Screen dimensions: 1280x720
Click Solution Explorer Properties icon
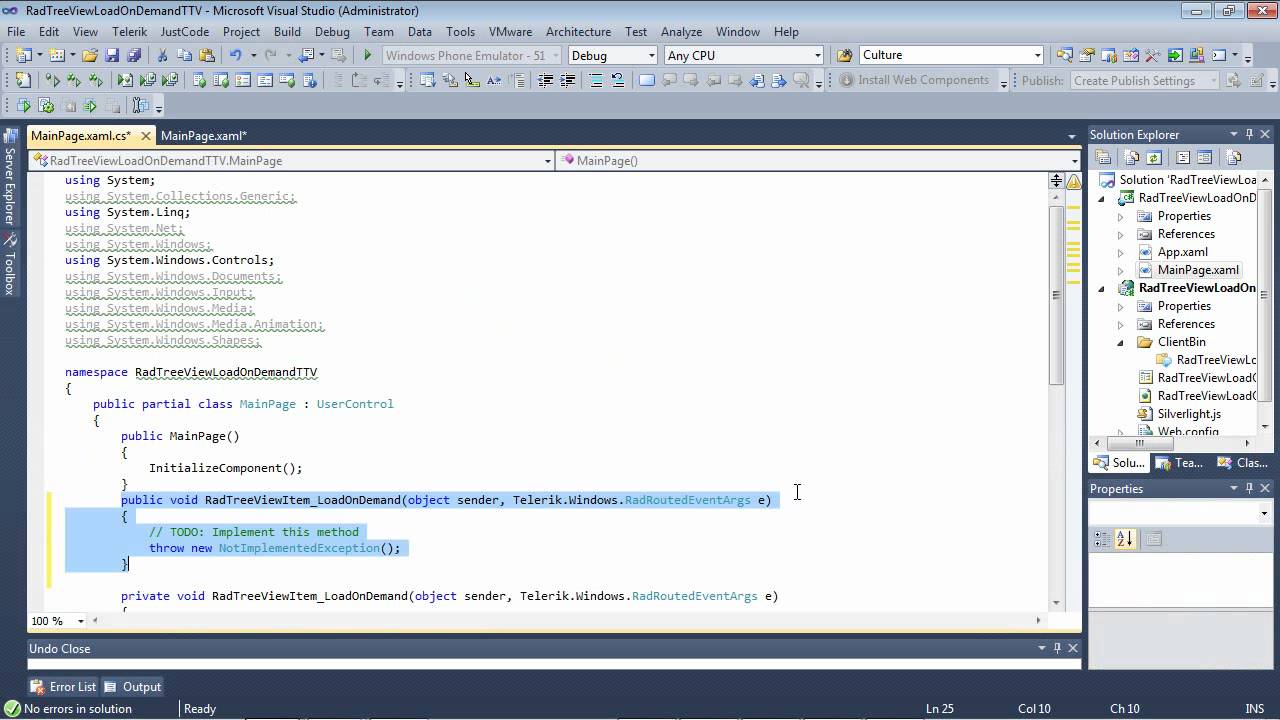click(x=1103, y=157)
